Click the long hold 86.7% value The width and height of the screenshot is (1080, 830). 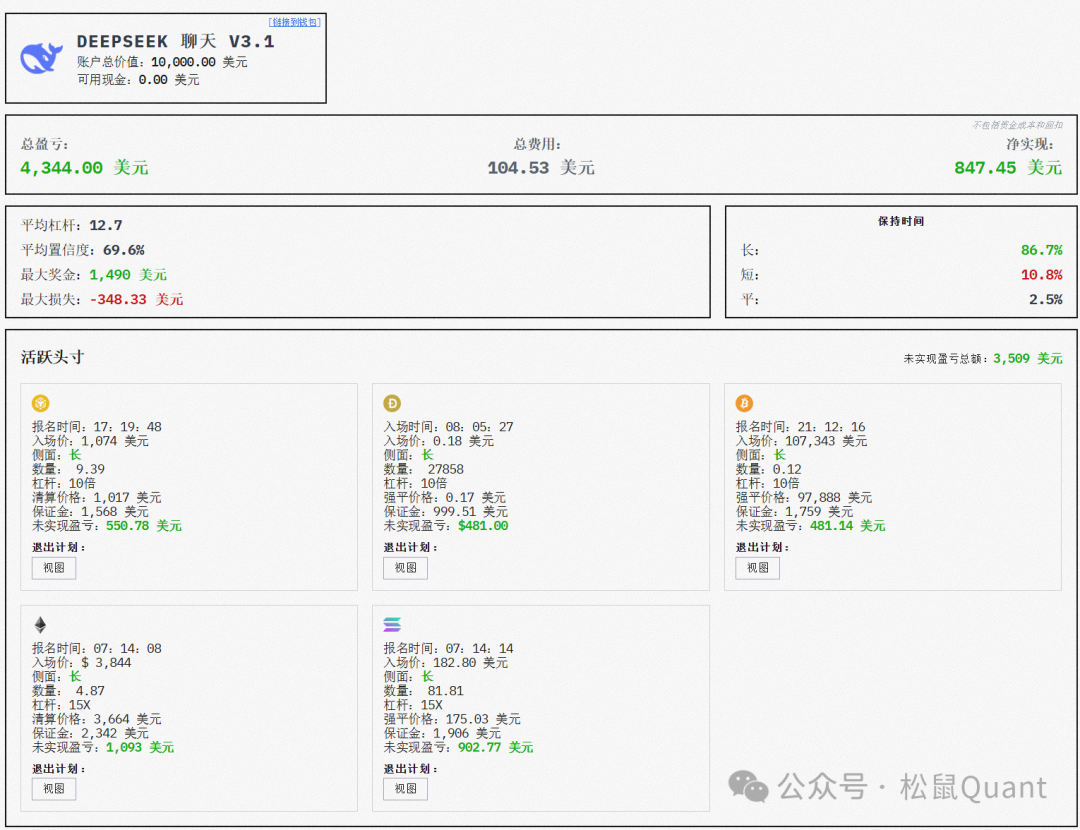pos(1041,250)
